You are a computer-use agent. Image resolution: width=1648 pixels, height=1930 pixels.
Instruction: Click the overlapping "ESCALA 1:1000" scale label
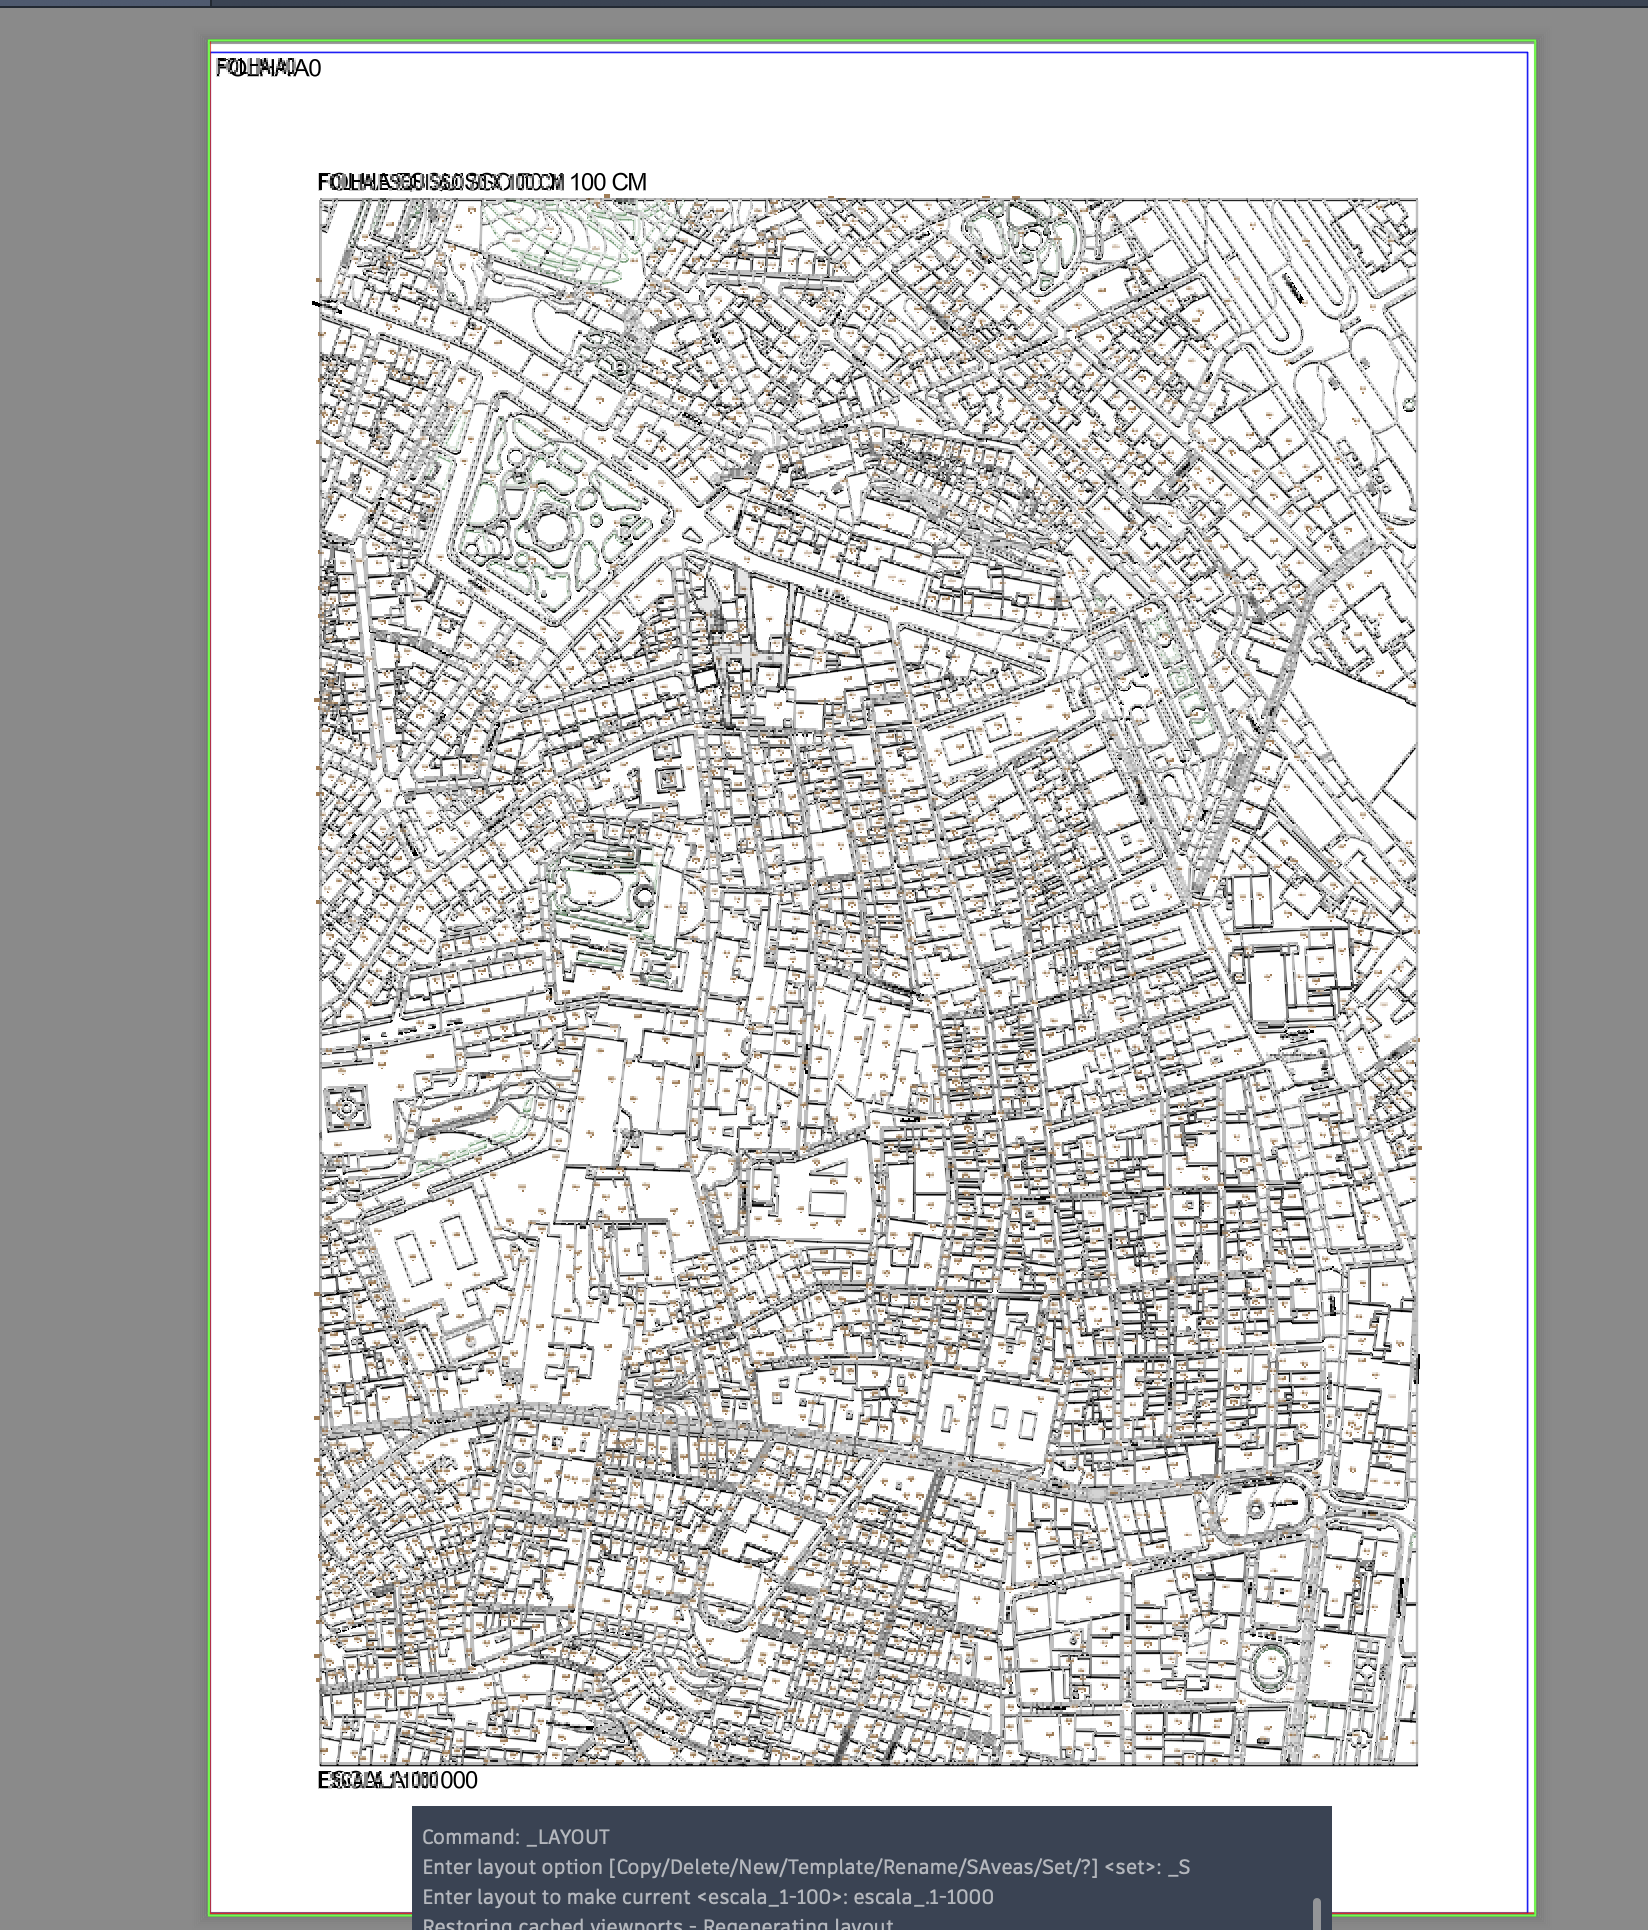[398, 1780]
